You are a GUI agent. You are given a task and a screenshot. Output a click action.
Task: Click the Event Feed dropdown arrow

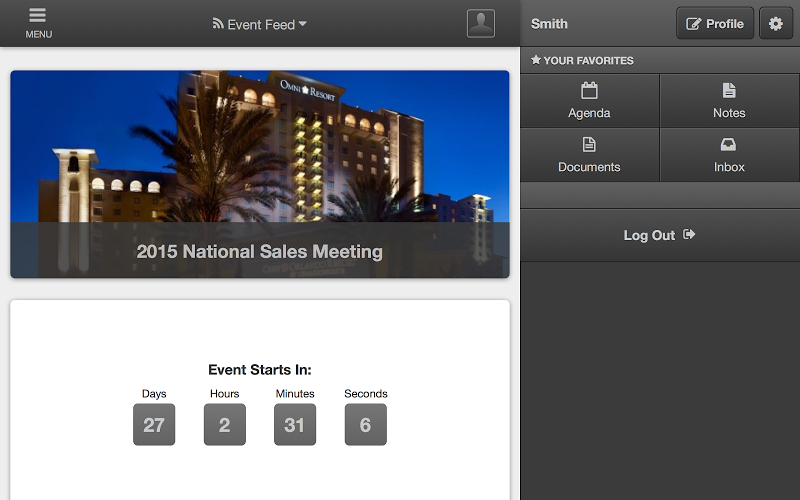pyautogui.click(x=303, y=24)
